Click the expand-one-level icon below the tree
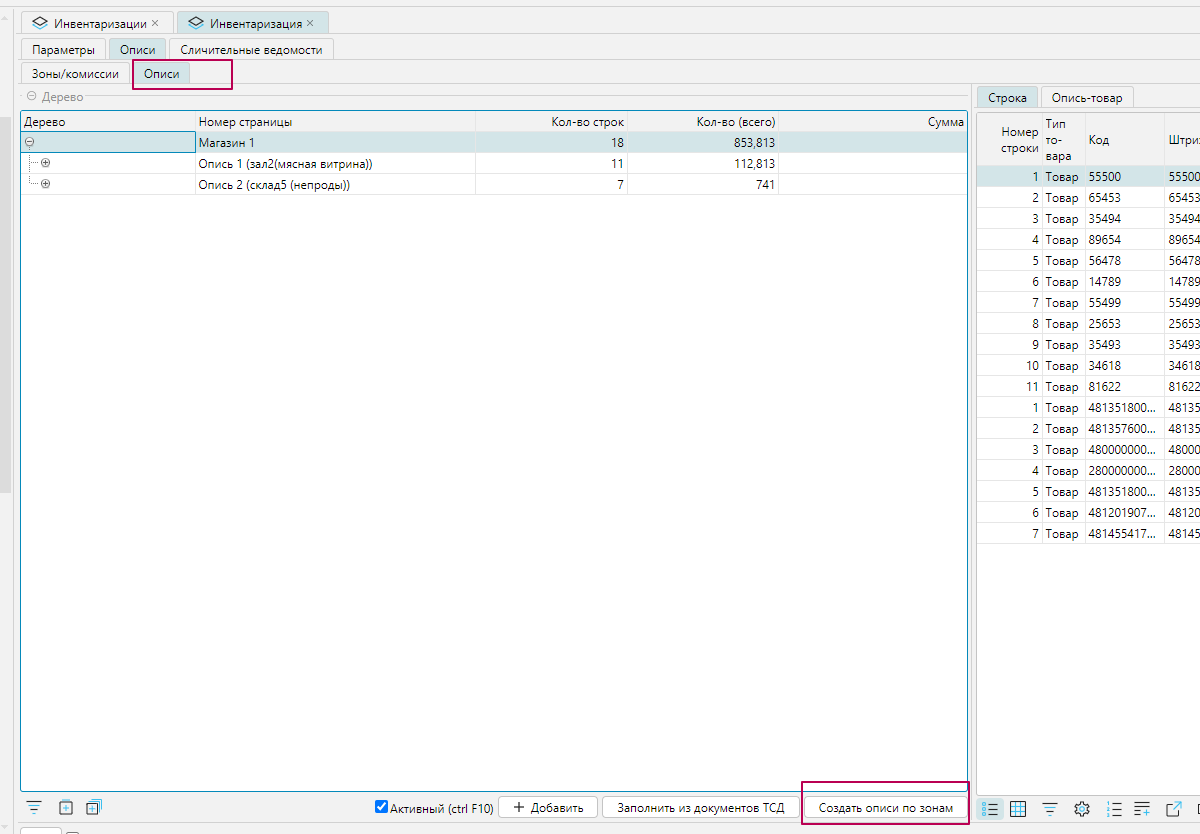The width and height of the screenshot is (1200, 834). [66, 807]
